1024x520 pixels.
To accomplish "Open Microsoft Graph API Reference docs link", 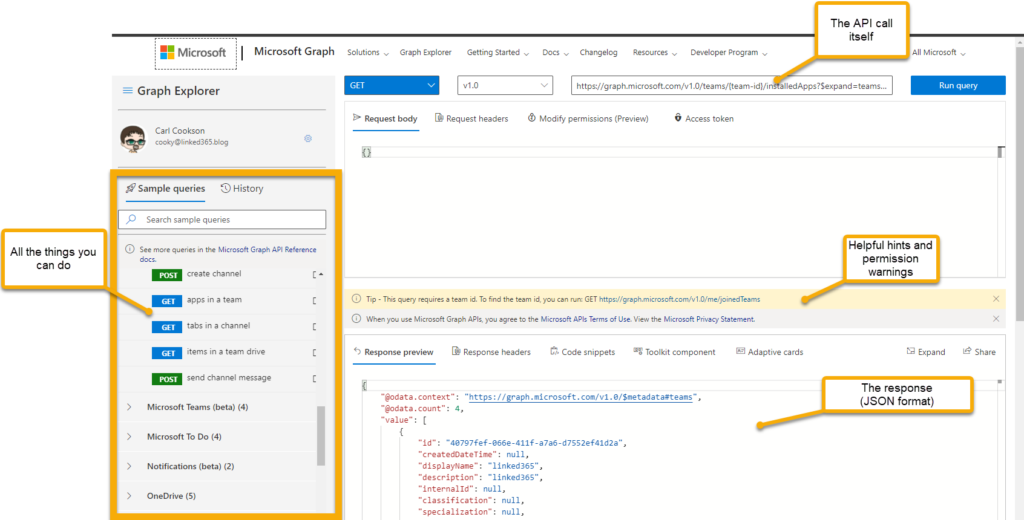I will pos(267,250).
